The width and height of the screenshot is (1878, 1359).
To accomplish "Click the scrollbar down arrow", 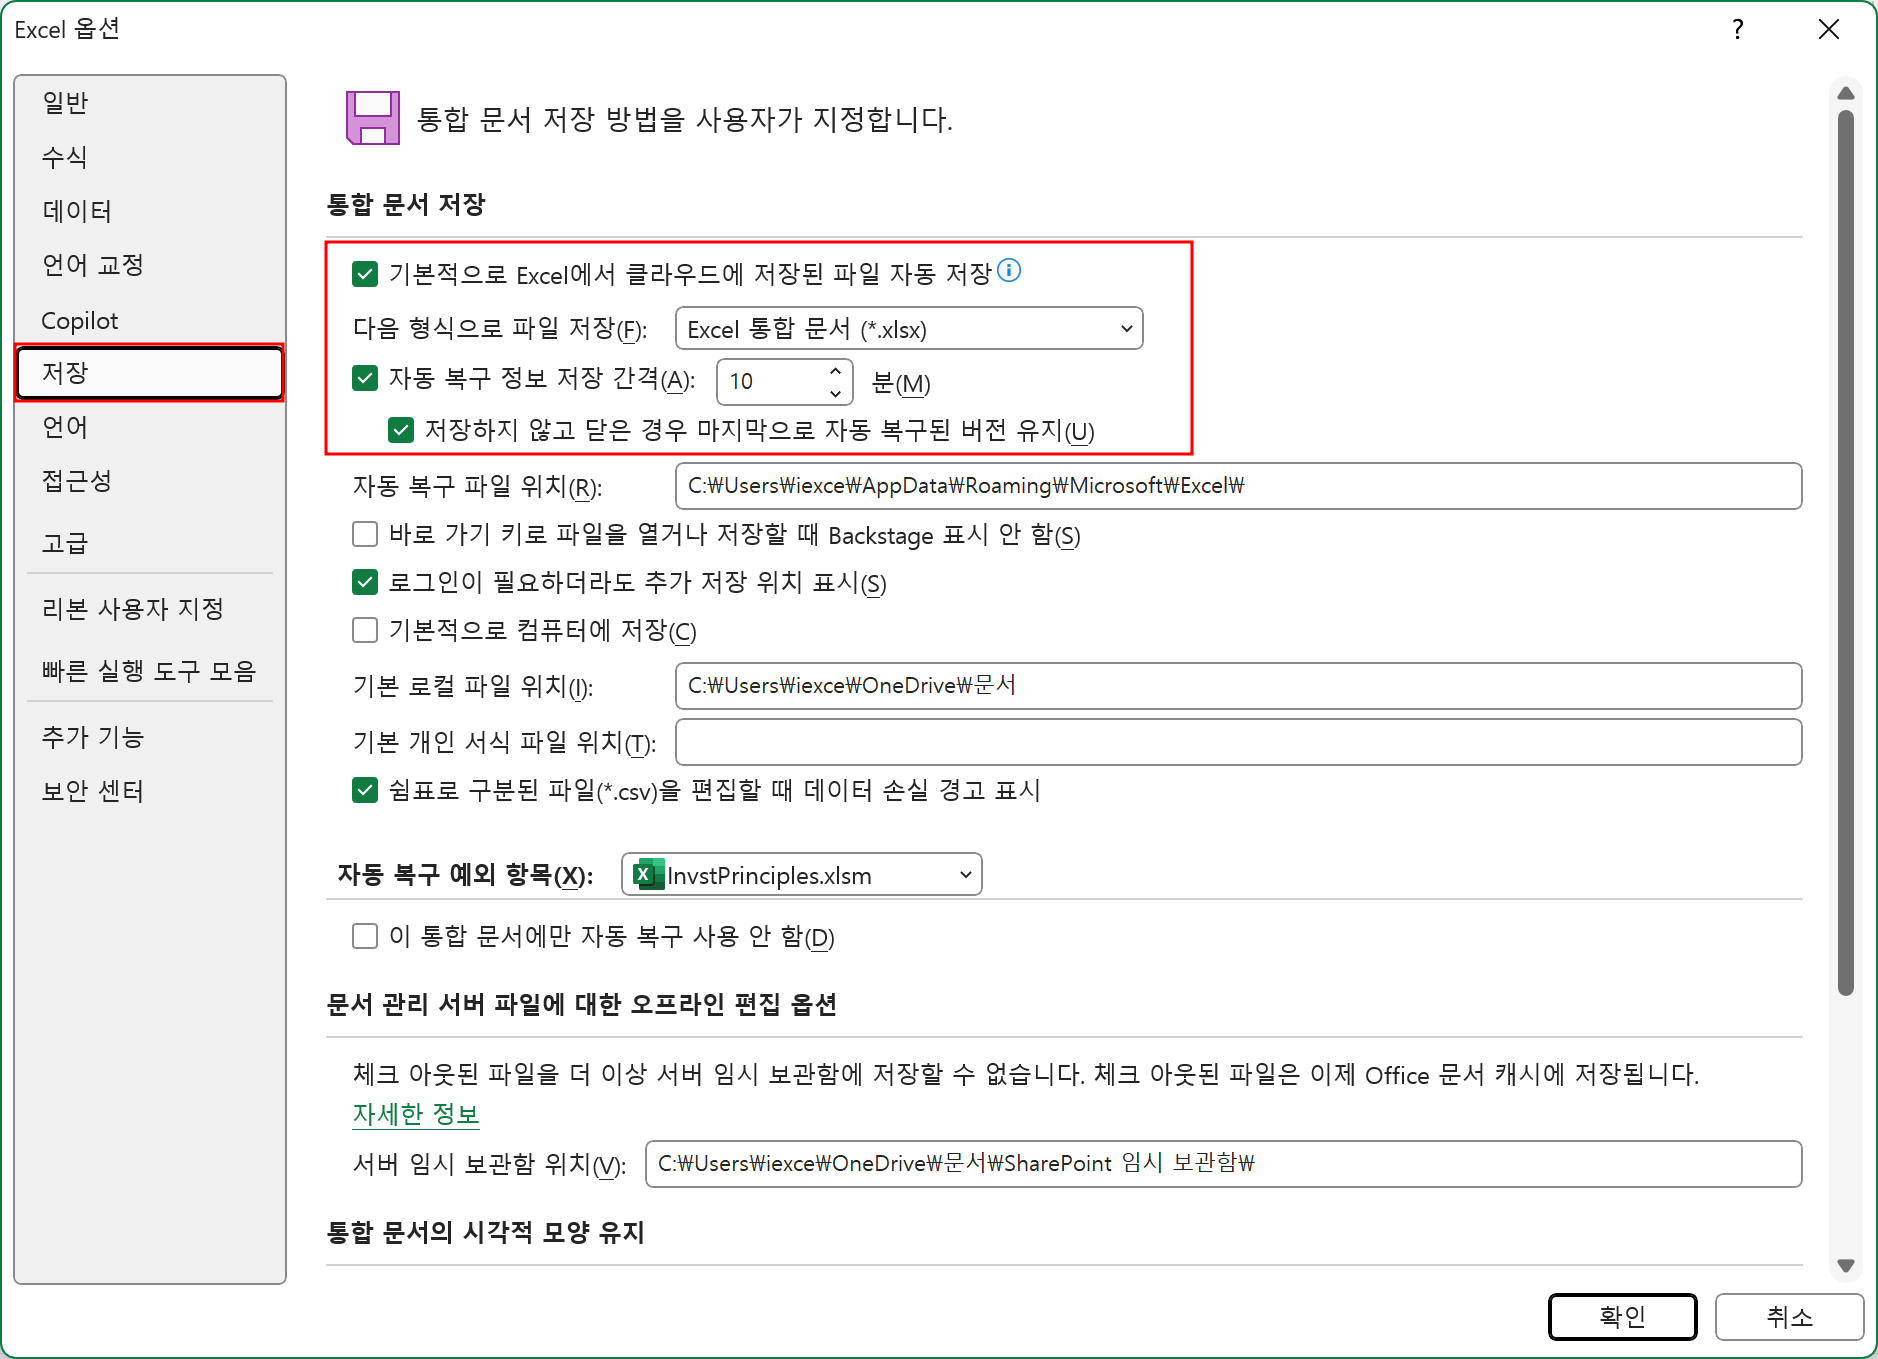I will click(1846, 1265).
